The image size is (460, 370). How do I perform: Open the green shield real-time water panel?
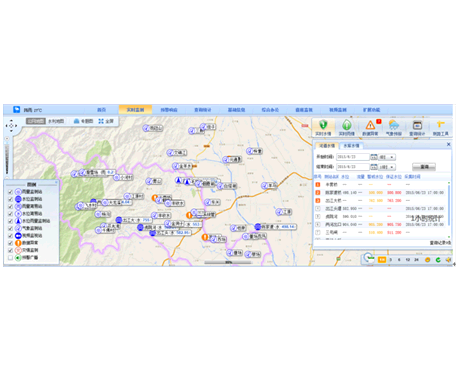(323, 128)
